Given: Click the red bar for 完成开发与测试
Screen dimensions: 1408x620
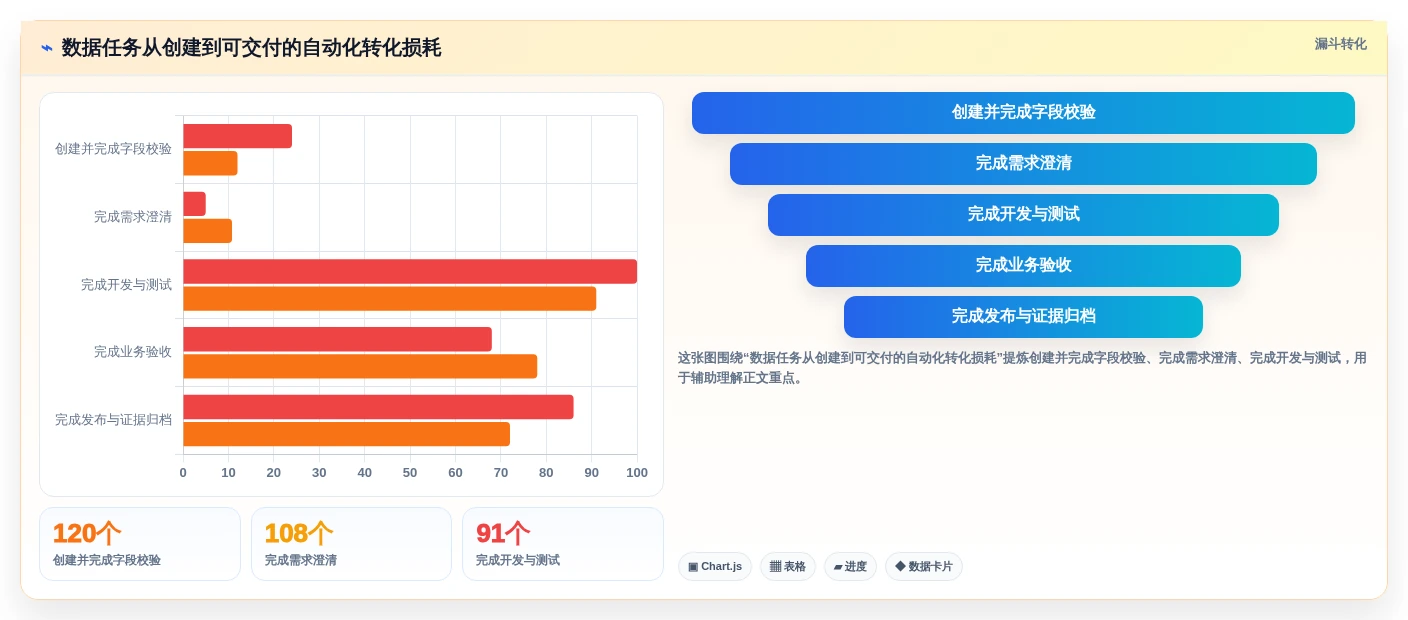Looking at the screenshot, I should pyautogui.click(x=410, y=272).
